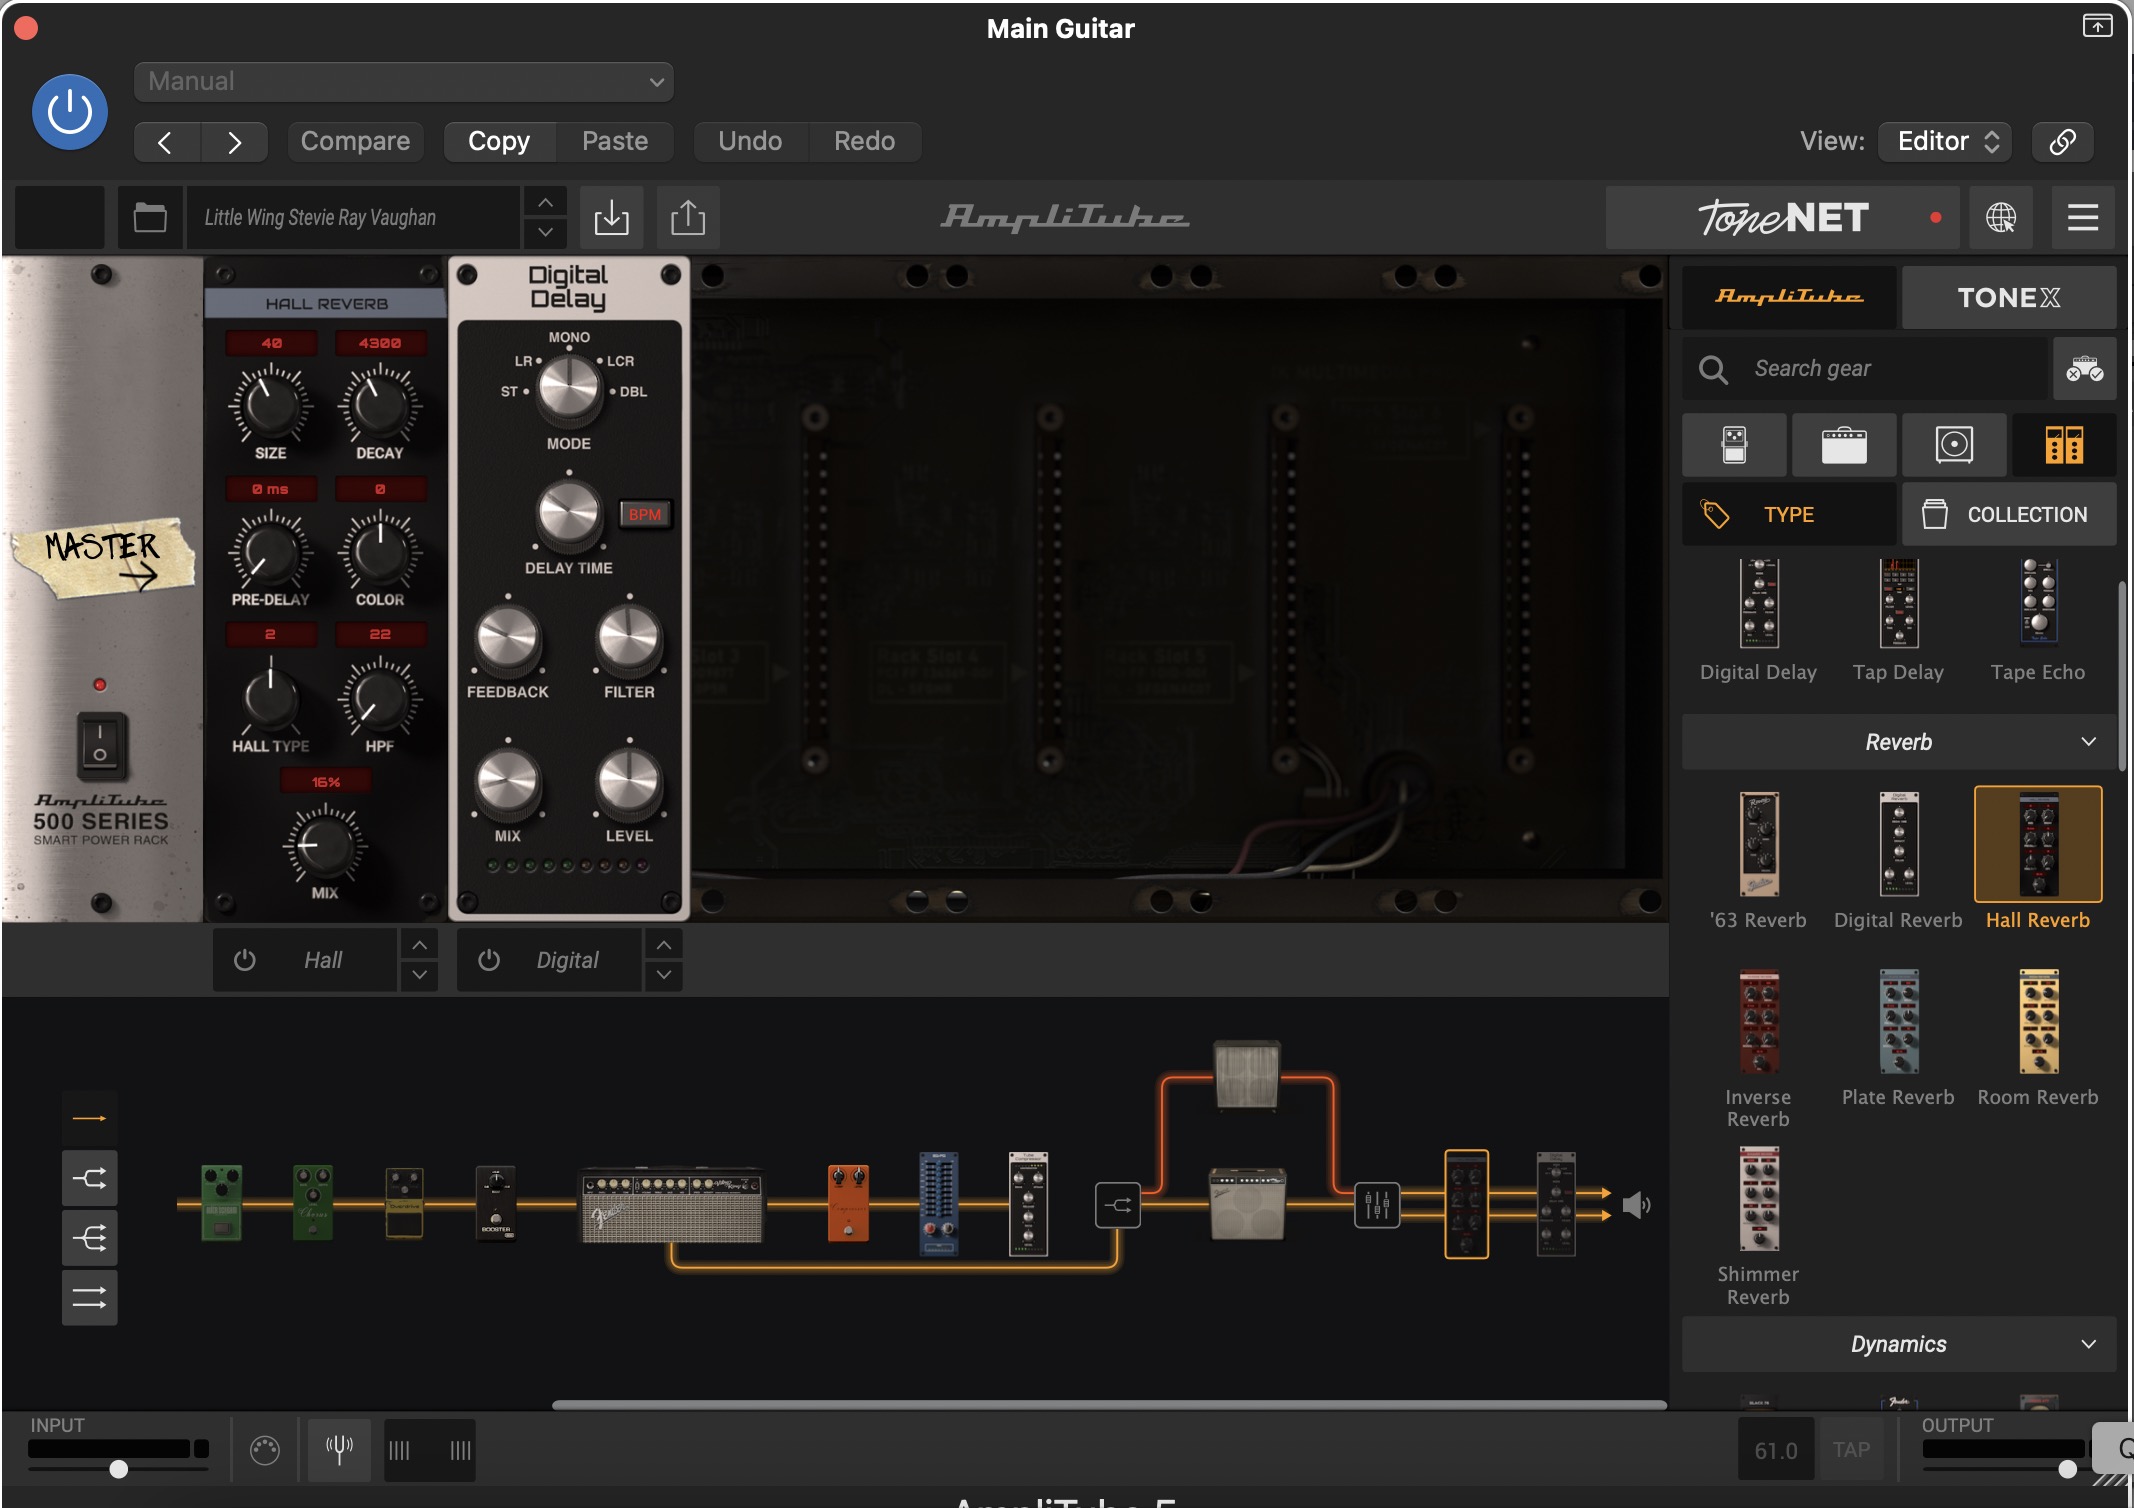The height and width of the screenshot is (1508, 2134).
Task: Switch to the COLLECTION tab
Action: [x=2008, y=514]
